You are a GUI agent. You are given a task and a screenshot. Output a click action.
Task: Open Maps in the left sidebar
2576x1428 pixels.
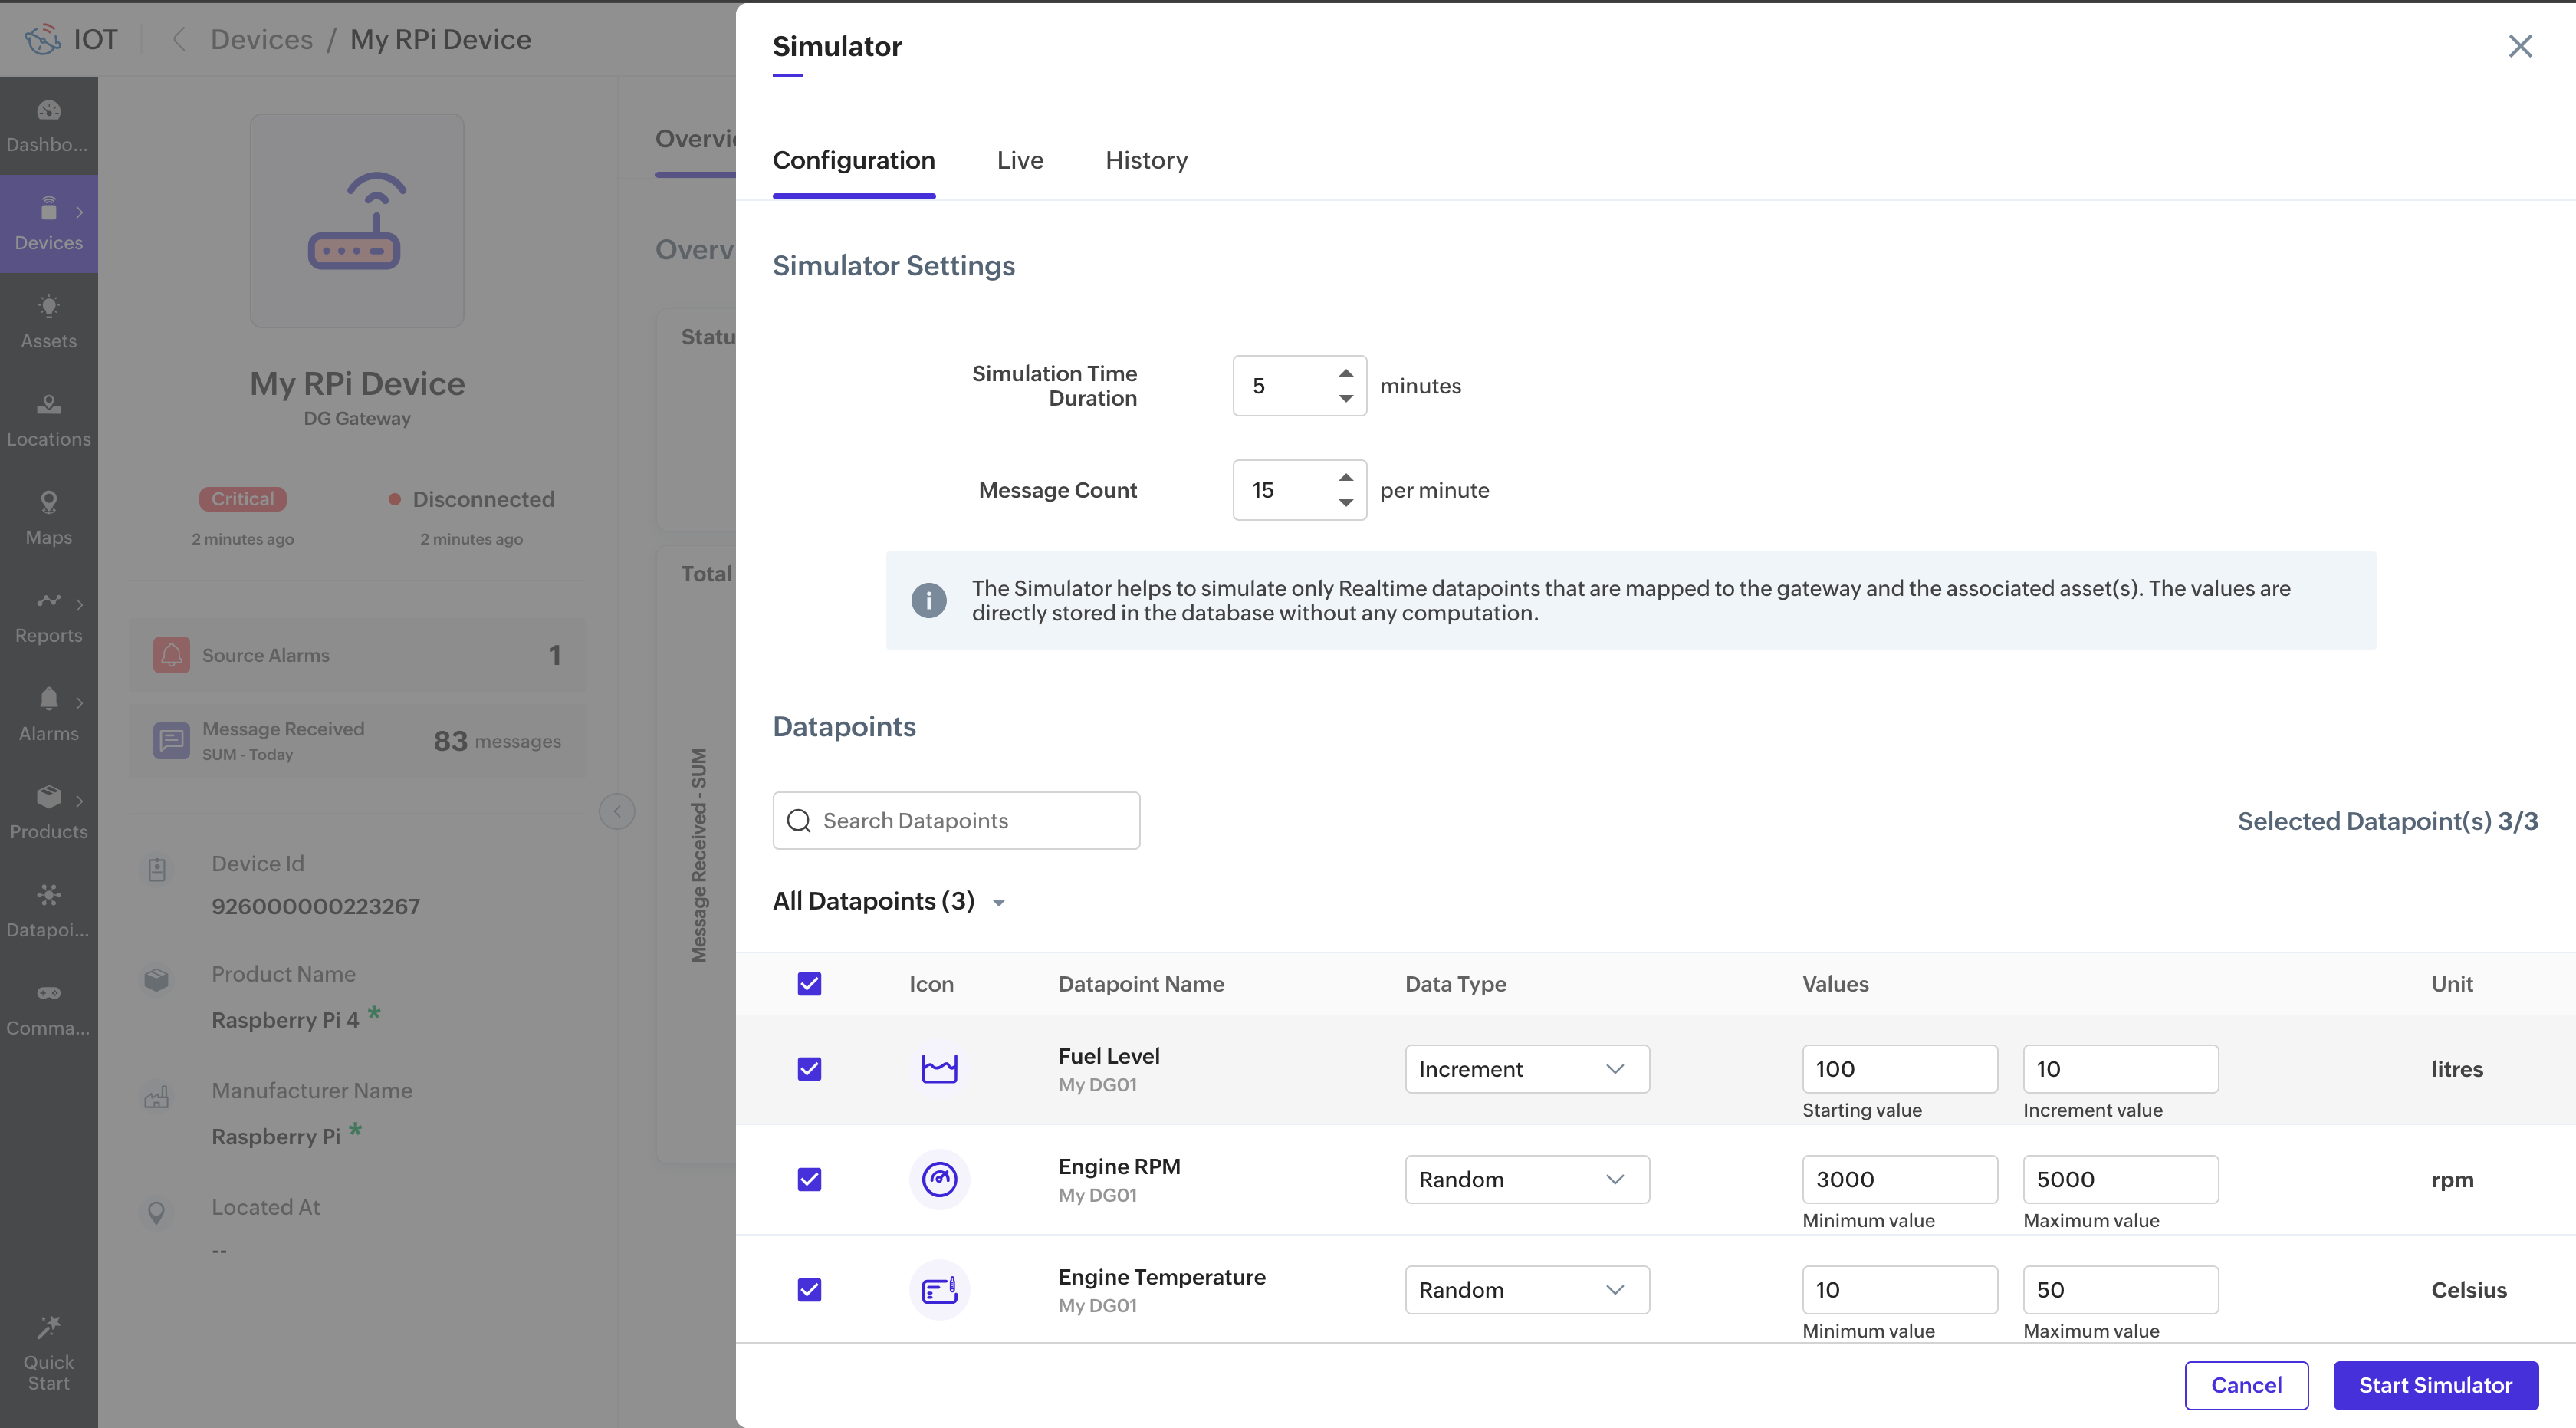(x=48, y=518)
